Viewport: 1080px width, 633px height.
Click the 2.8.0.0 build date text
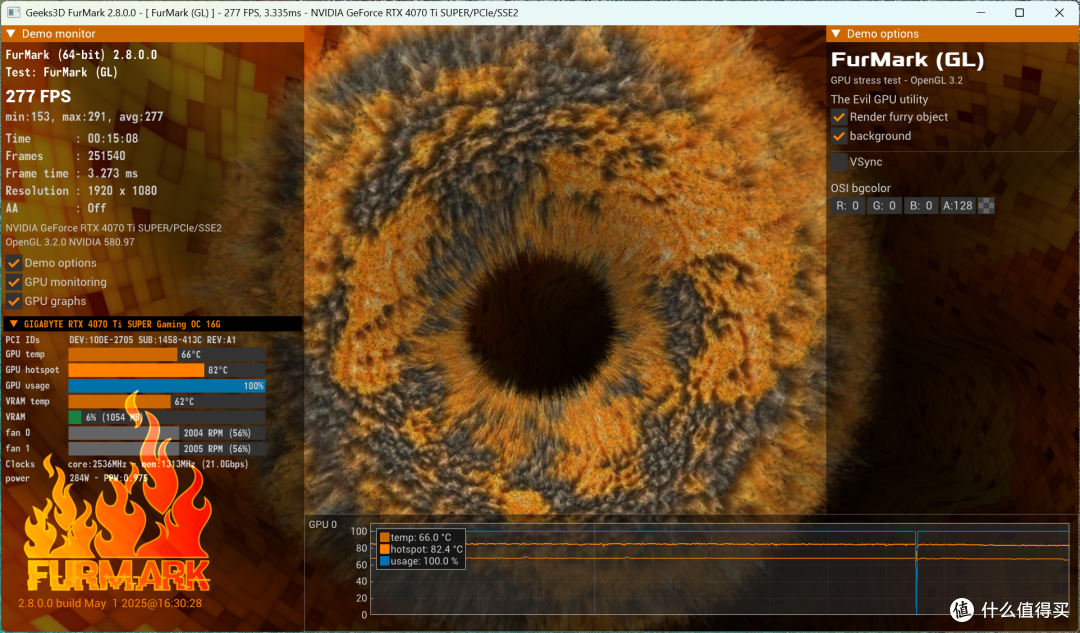(110, 603)
